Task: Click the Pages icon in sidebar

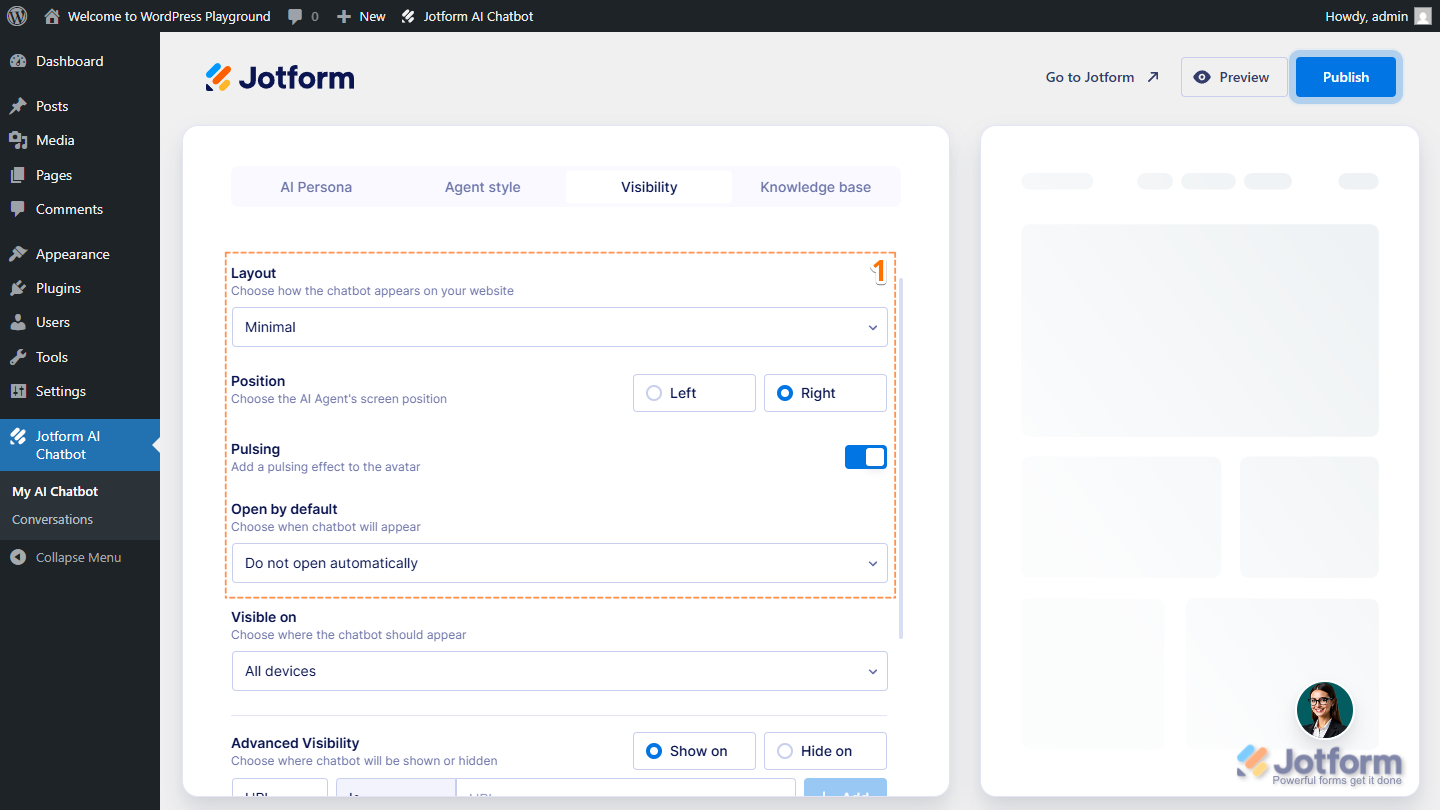Action: (x=18, y=175)
